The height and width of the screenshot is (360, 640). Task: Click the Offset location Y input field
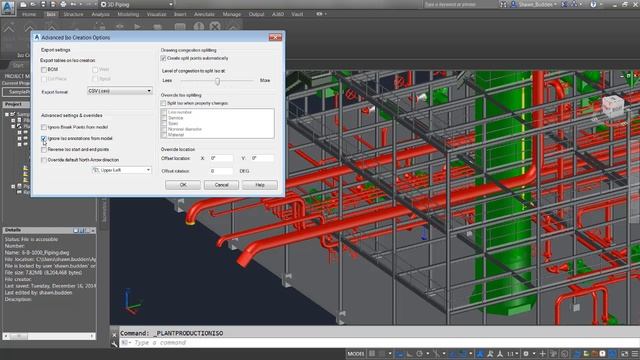pyautogui.click(x=261, y=158)
